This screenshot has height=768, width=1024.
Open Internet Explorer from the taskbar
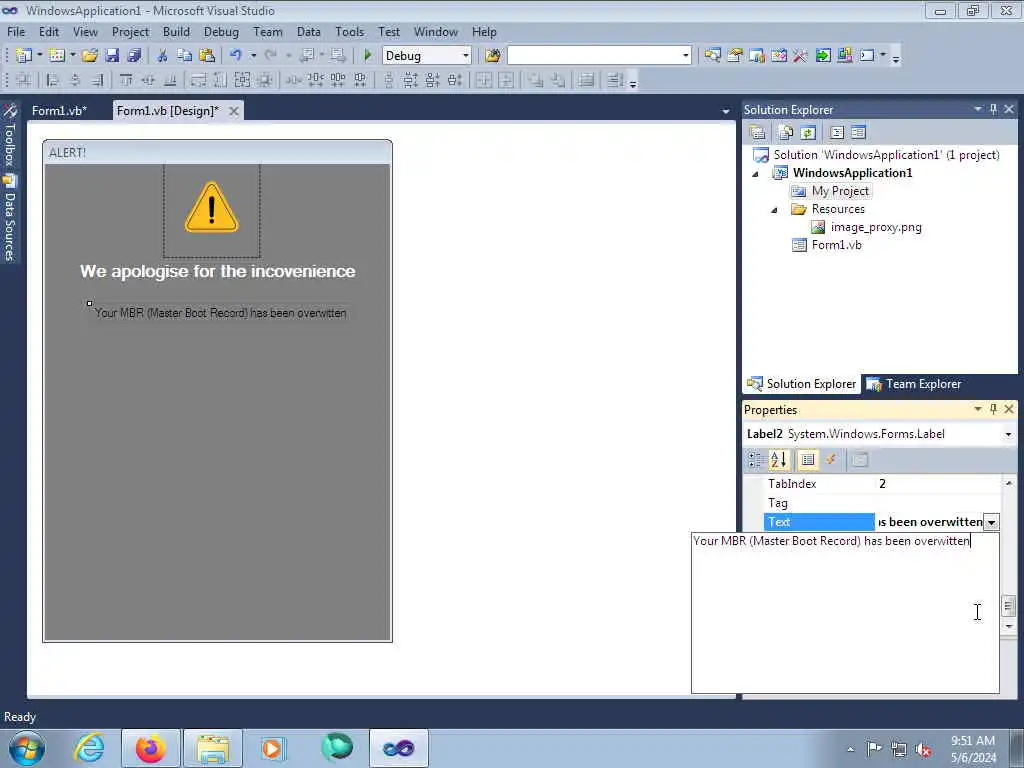coord(89,748)
